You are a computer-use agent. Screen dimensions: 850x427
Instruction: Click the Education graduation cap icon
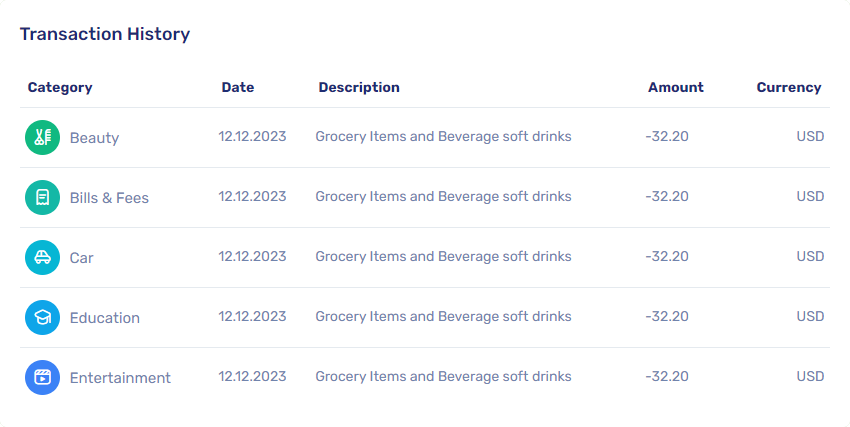point(42,318)
